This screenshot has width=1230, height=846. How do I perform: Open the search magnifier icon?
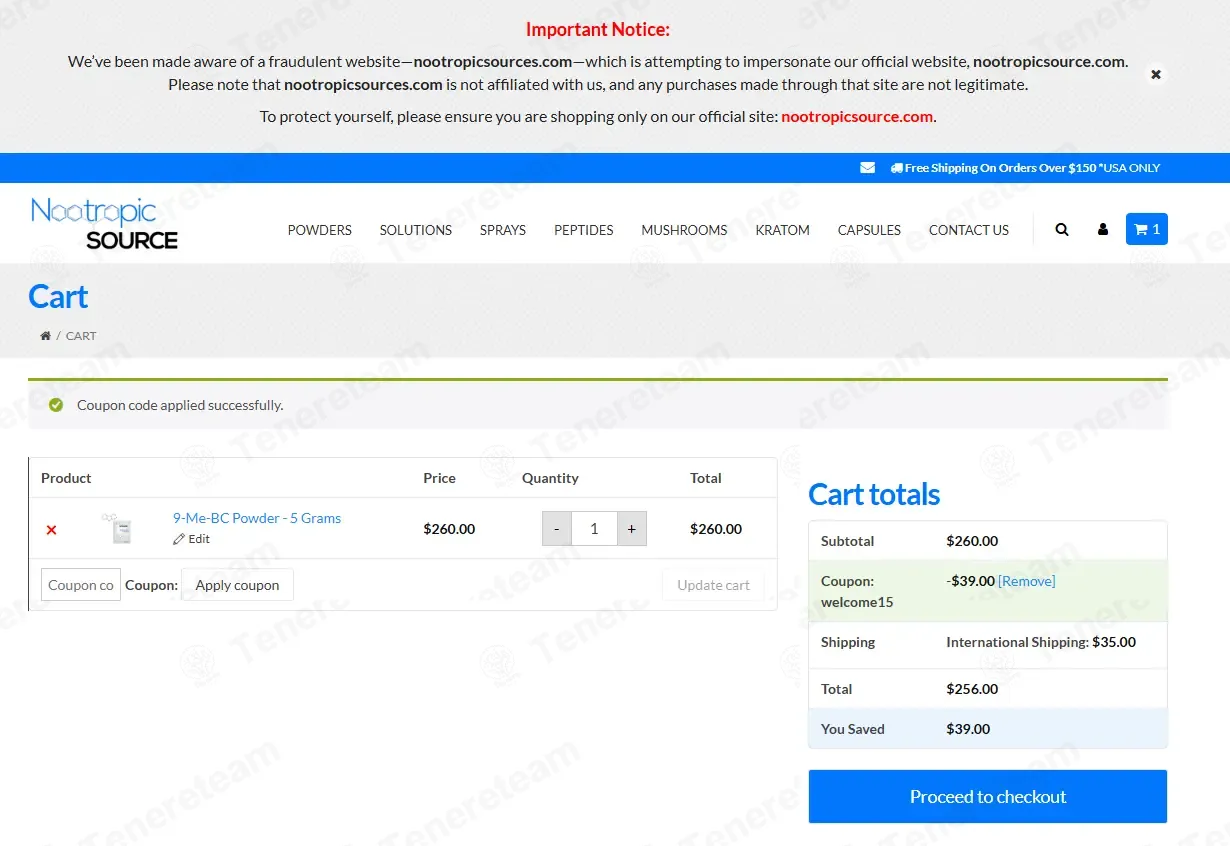point(1062,229)
